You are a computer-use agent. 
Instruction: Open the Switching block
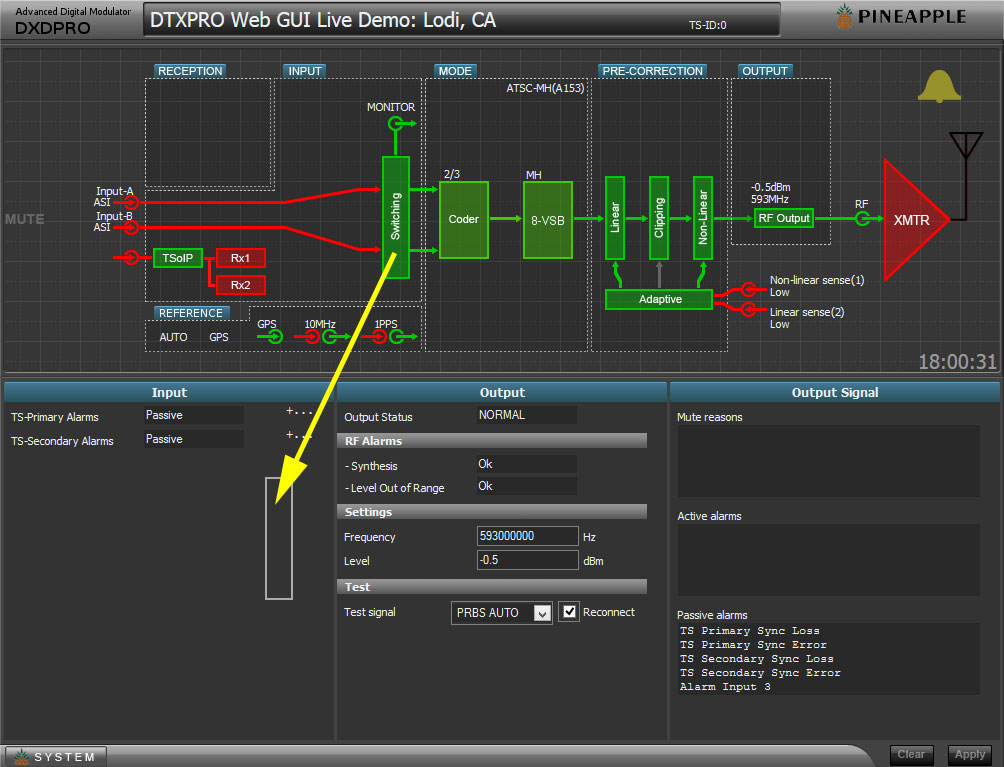[x=396, y=217]
